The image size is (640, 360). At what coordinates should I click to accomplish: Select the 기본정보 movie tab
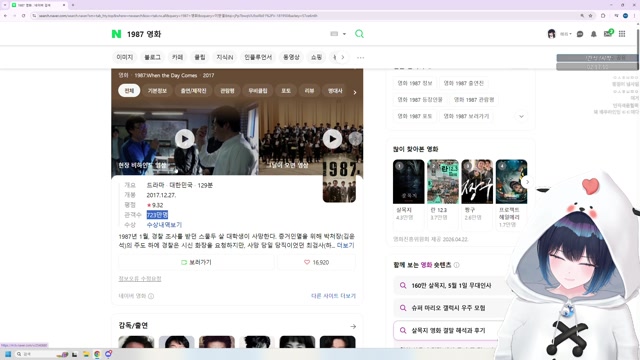[157, 91]
